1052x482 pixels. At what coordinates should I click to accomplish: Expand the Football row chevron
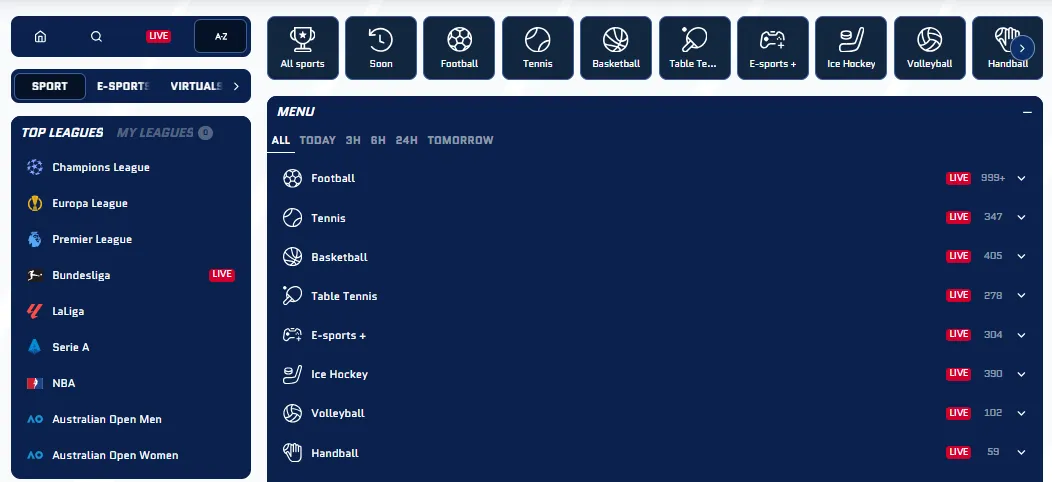click(x=1021, y=179)
